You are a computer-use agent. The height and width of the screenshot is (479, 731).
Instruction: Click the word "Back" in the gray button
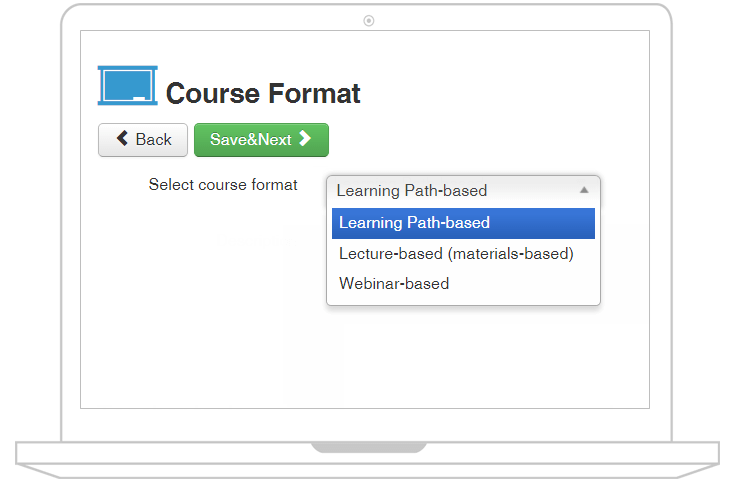(x=153, y=140)
